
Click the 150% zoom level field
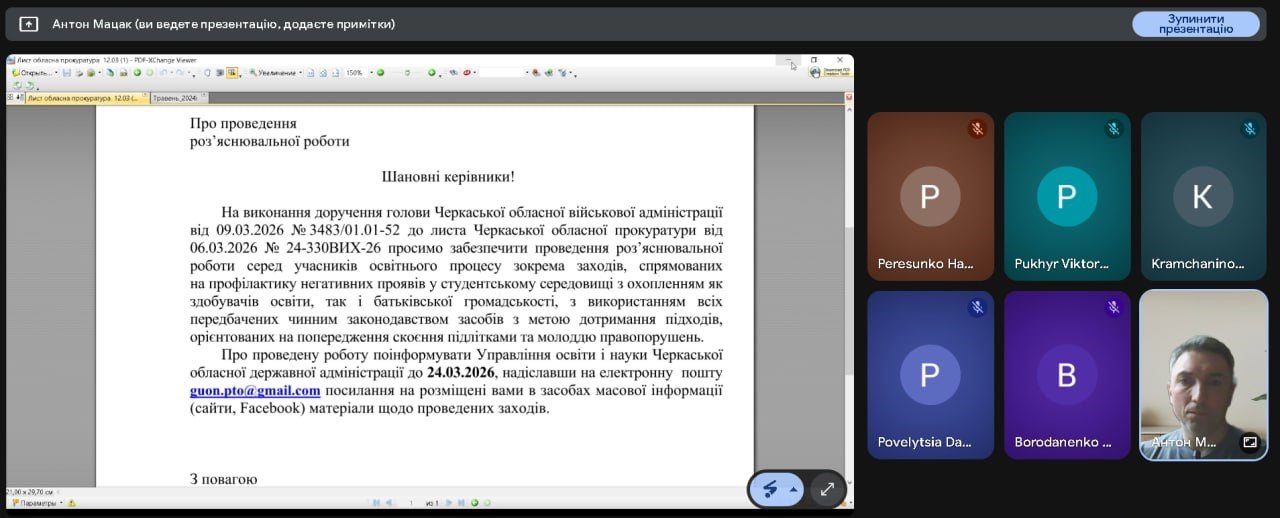click(357, 73)
